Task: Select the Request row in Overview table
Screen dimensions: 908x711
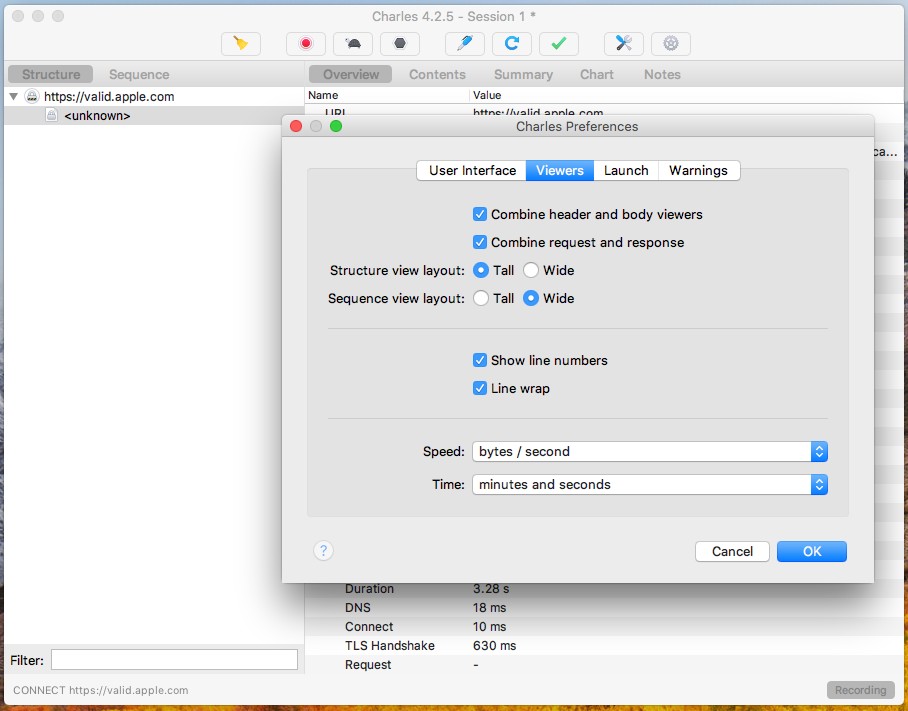Action: click(x=606, y=665)
